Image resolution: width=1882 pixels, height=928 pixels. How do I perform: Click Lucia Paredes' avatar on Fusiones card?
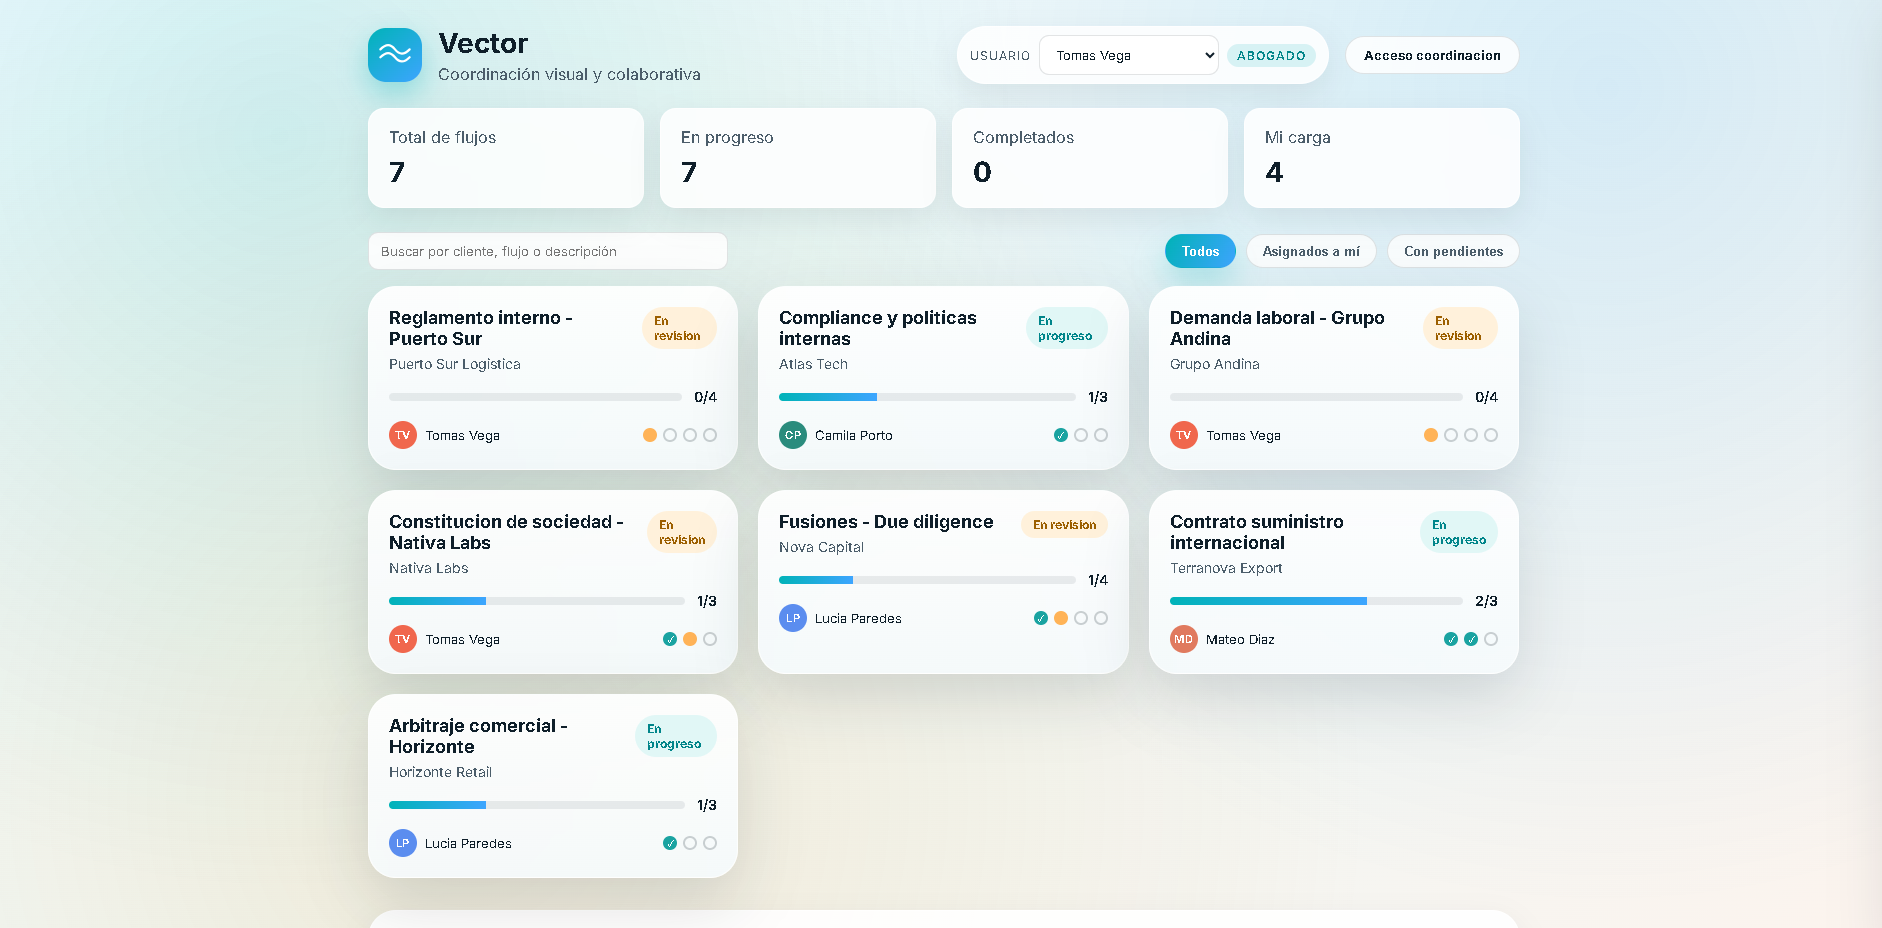(x=792, y=618)
